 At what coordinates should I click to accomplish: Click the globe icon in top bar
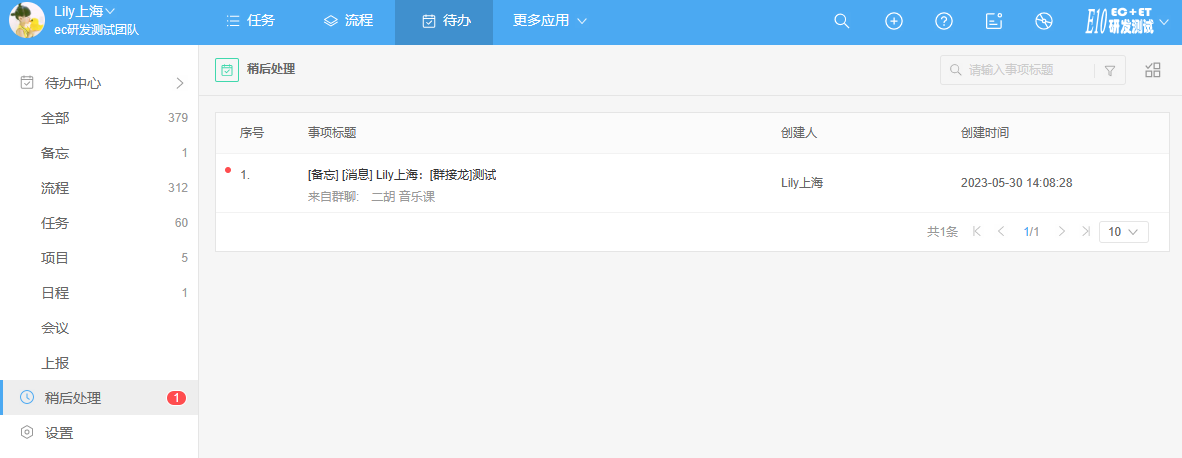[1044, 21]
